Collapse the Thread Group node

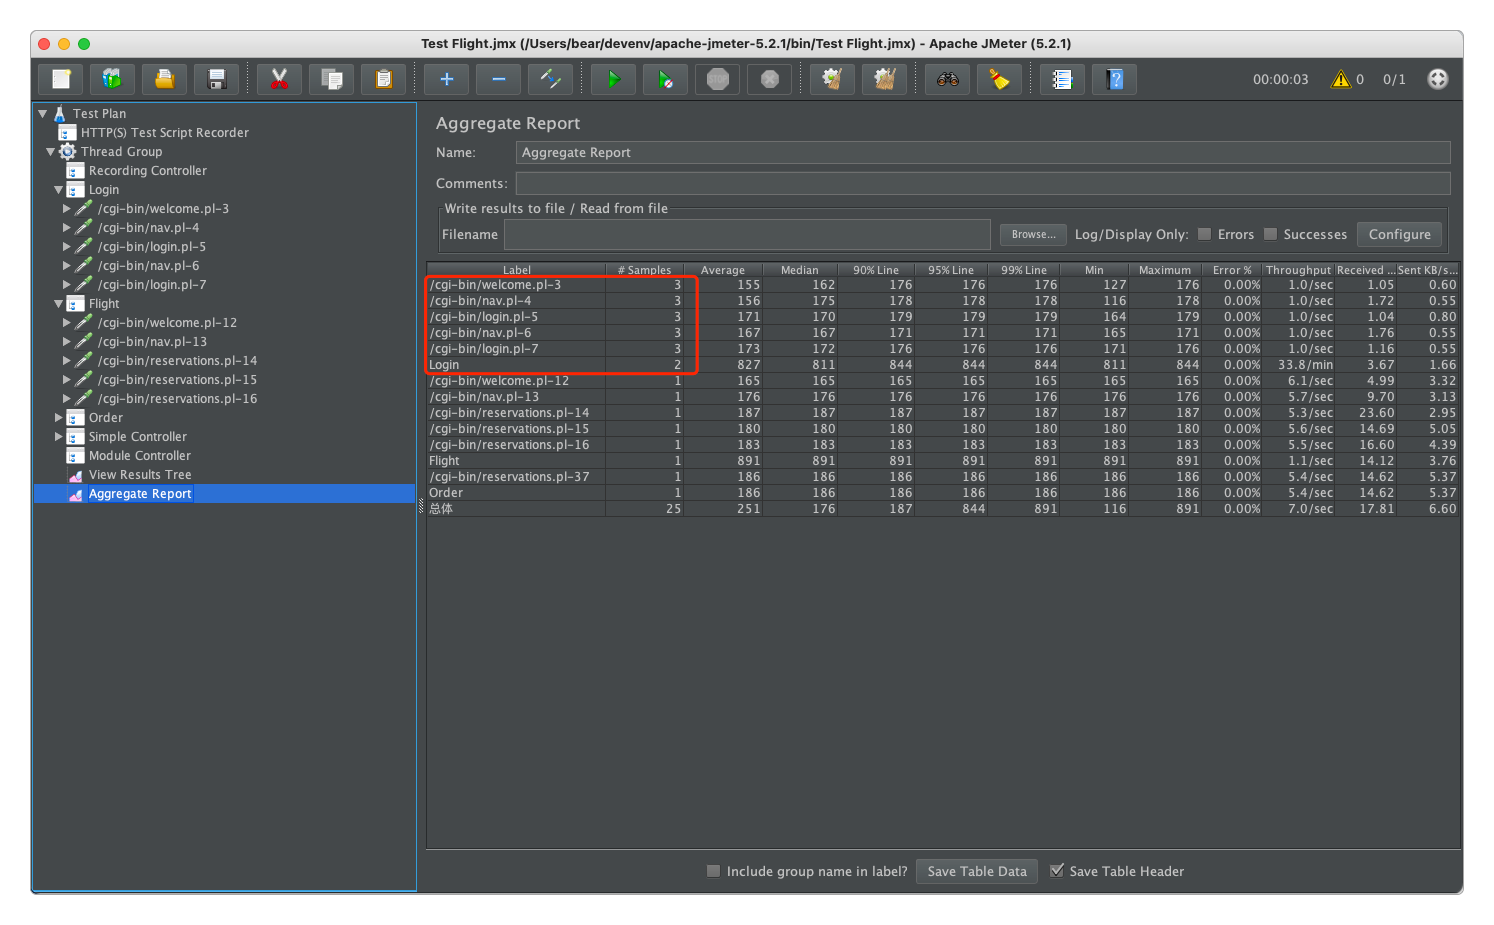[x=51, y=152]
